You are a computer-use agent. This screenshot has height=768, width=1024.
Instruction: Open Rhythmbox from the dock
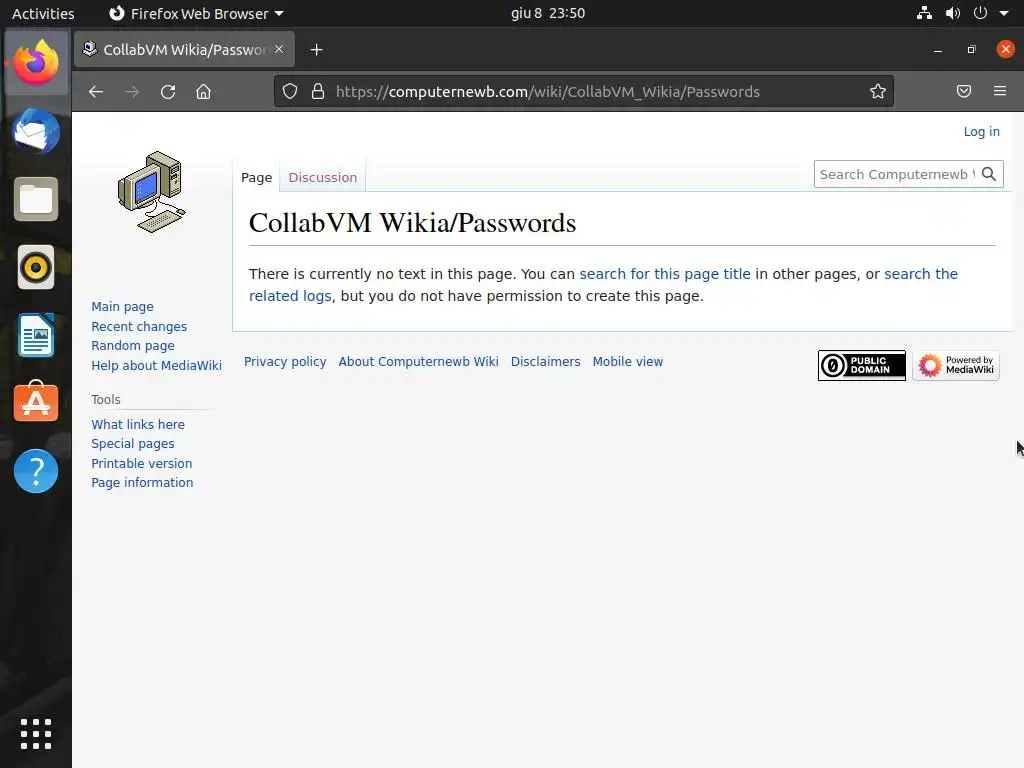click(36, 267)
